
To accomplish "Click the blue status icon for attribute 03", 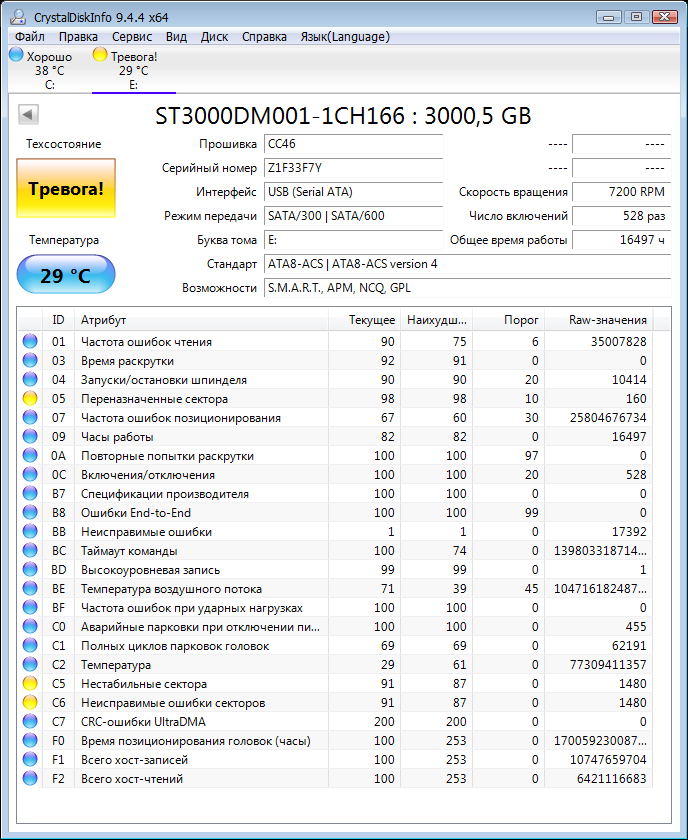I will pyautogui.click(x=30, y=361).
